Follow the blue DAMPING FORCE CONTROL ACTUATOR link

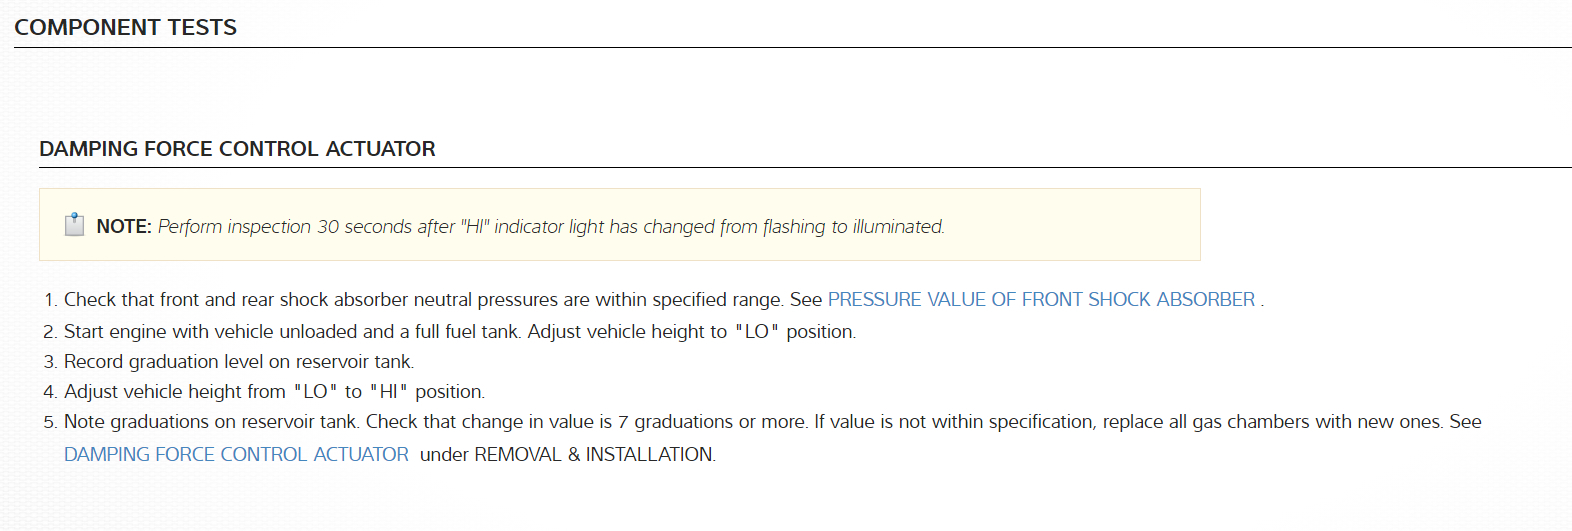click(x=236, y=455)
